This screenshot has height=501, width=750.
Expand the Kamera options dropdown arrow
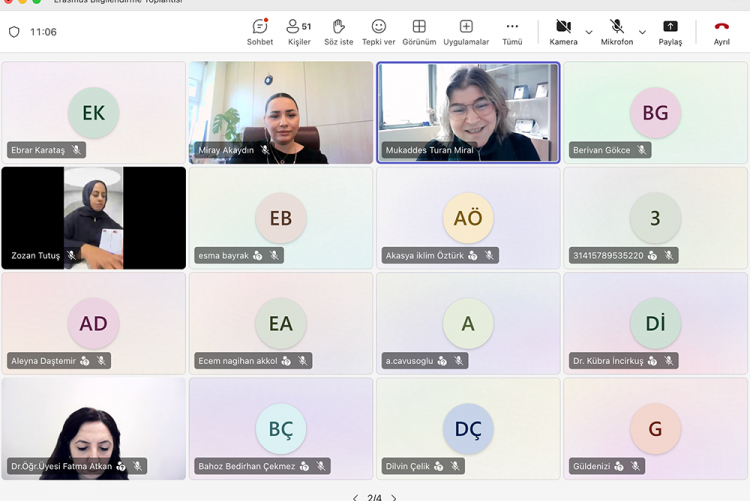point(589,32)
